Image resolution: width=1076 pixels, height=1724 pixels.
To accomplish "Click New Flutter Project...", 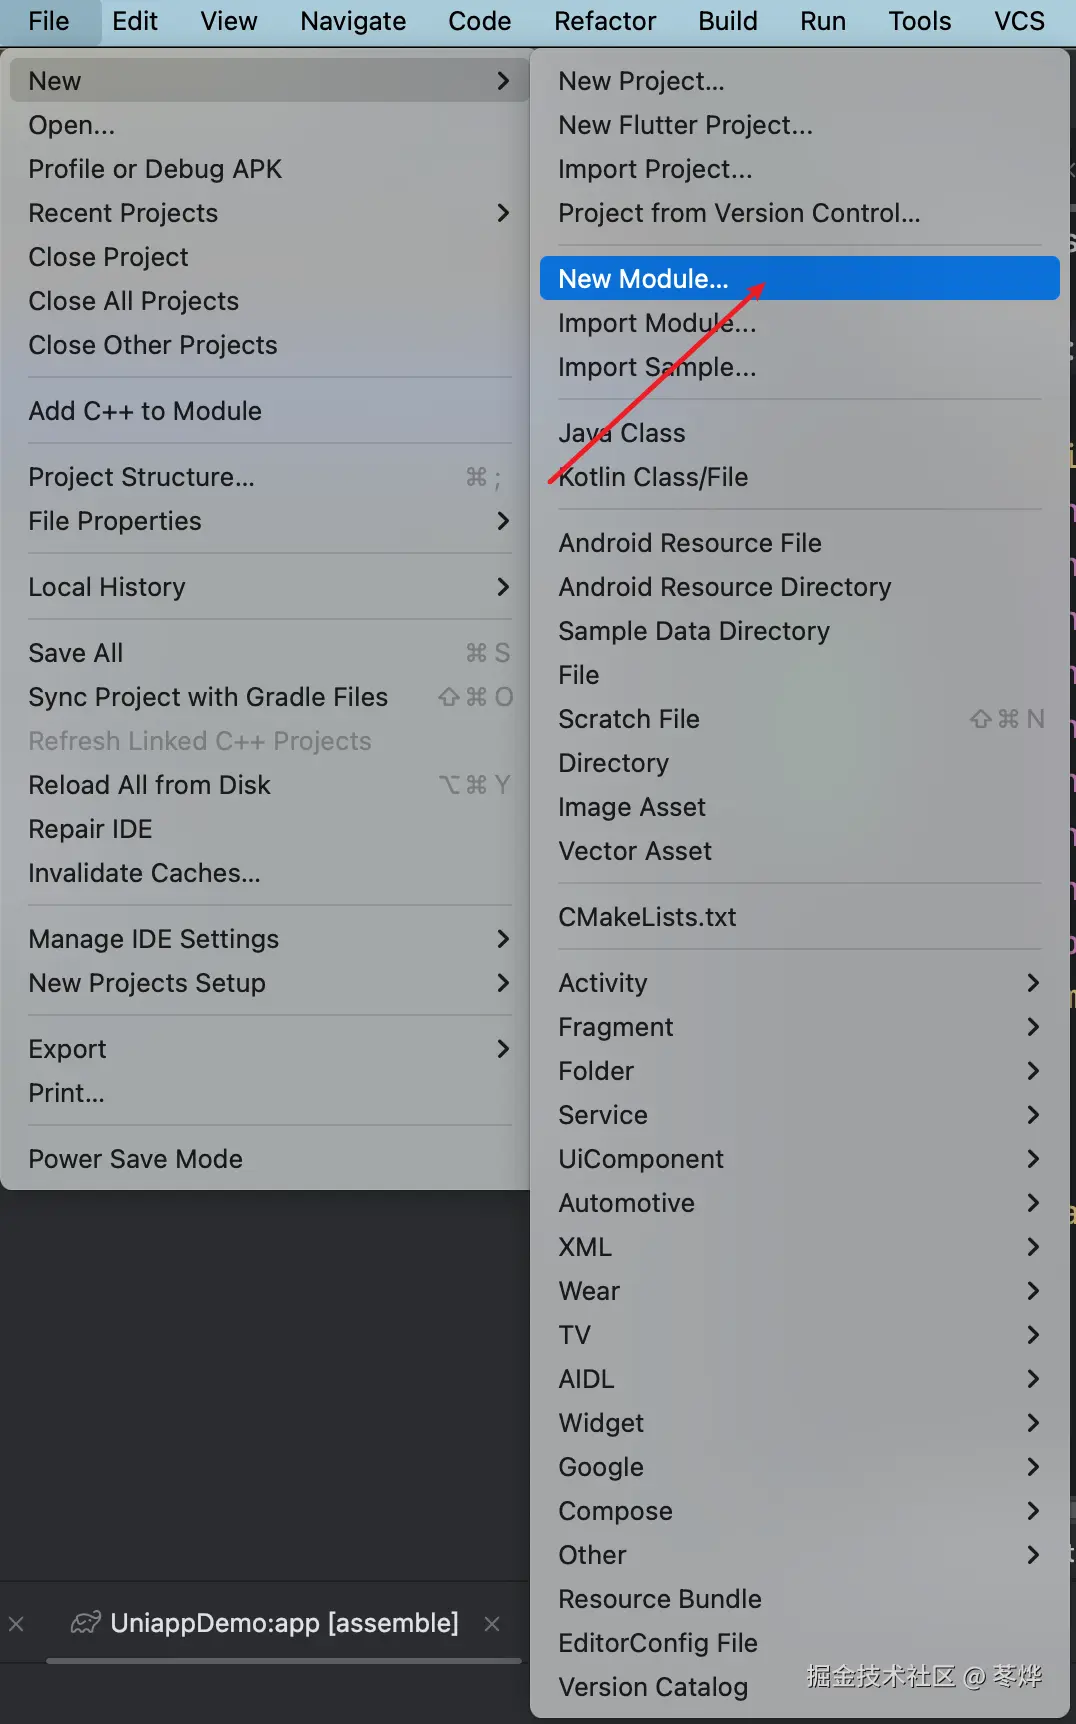I will click(x=686, y=125).
